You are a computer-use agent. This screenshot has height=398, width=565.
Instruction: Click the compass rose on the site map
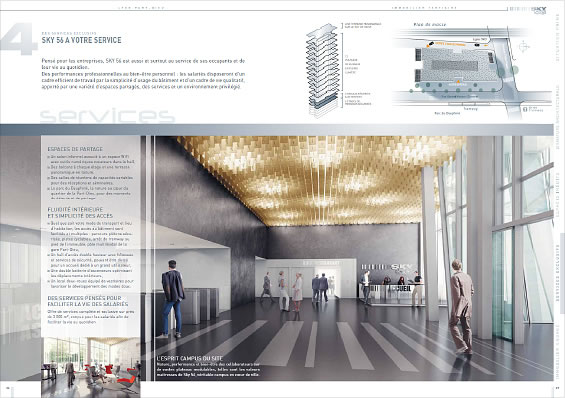pos(524,46)
